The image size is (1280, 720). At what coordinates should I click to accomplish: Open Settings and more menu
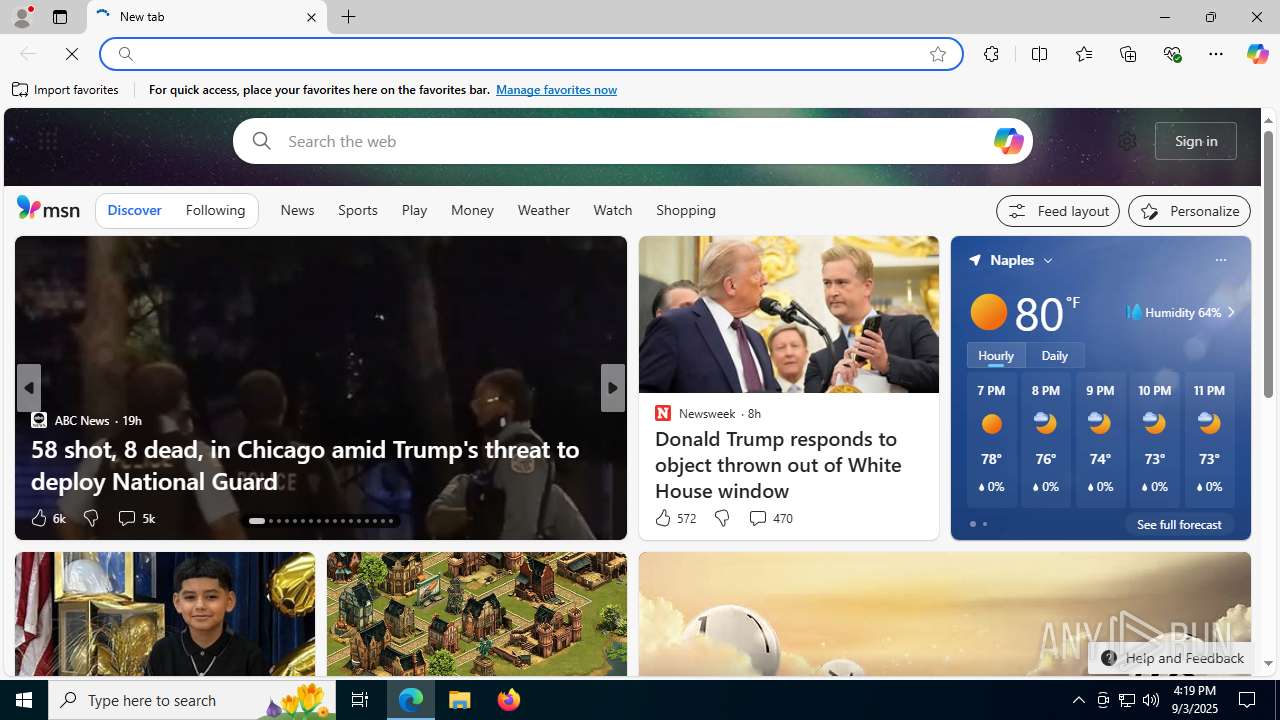(x=1215, y=54)
